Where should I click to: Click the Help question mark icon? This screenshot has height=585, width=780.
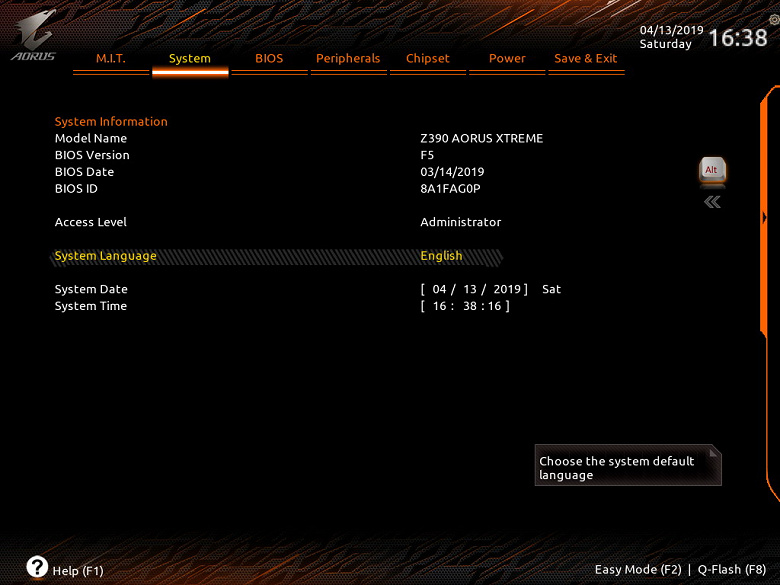click(37, 567)
